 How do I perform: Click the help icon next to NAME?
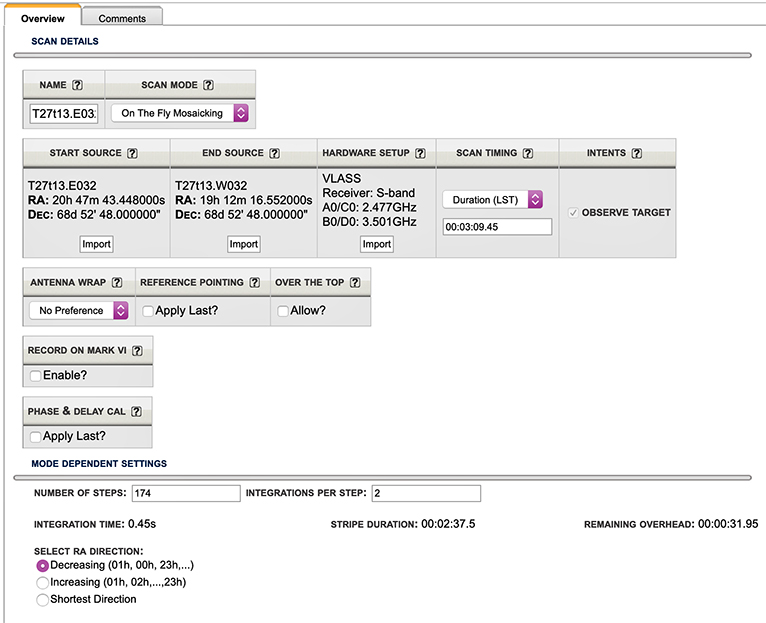pyautogui.click(x=77, y=86)
